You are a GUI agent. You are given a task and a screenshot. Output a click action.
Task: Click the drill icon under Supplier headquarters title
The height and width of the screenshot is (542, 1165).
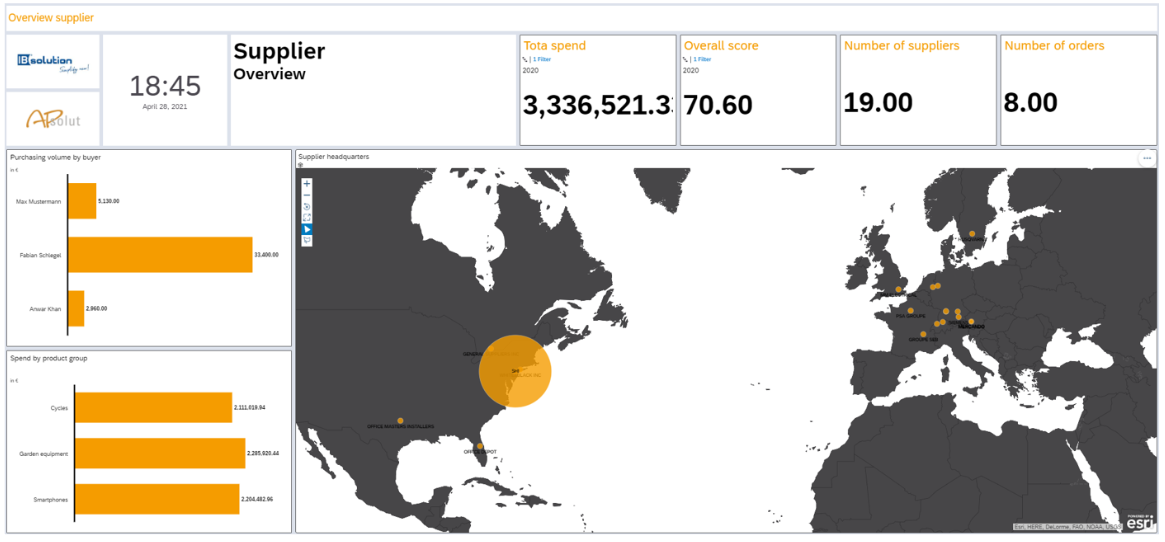pyautogui.click(x=301, y=166)
